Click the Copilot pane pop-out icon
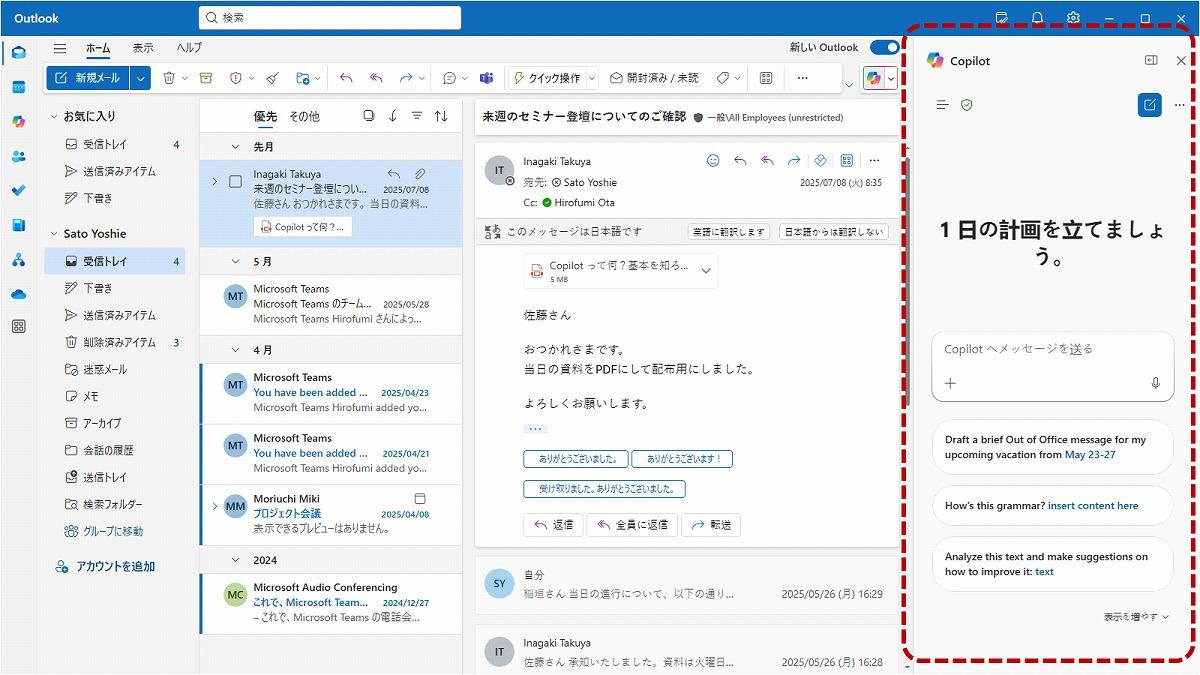The height and width of the screenshot is (675, 1200). point(1151,60)
